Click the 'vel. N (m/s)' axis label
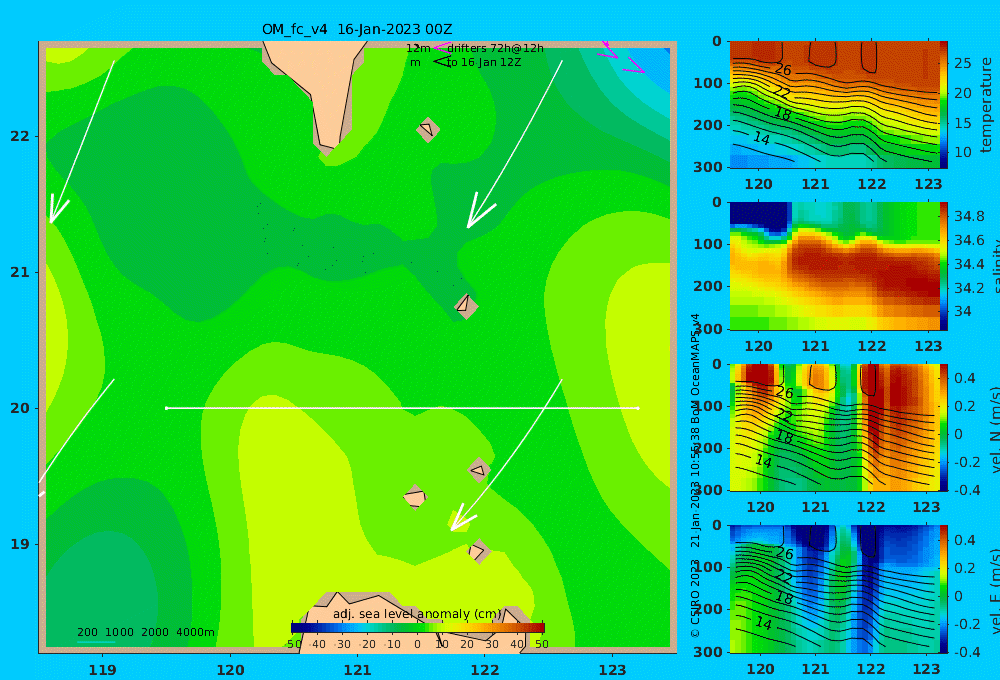1000x680 pixels. 993,429
